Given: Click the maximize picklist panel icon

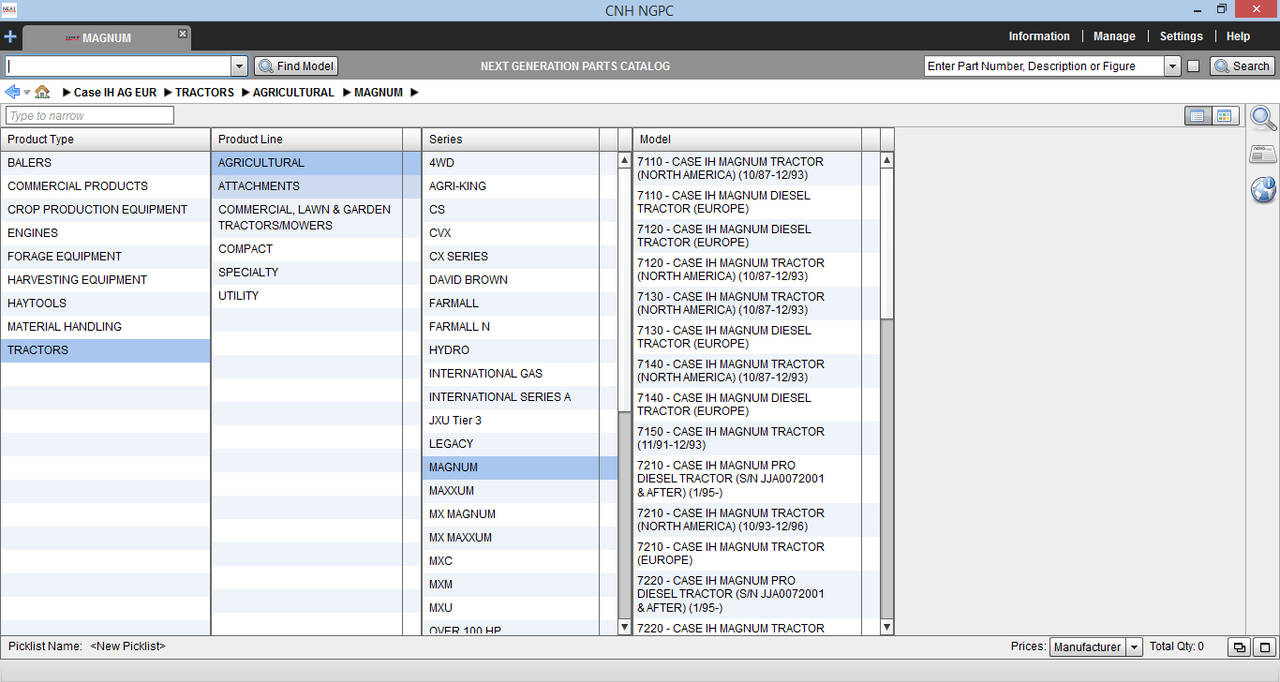Looking at the screenshot, I should (x=1264, y=647).
